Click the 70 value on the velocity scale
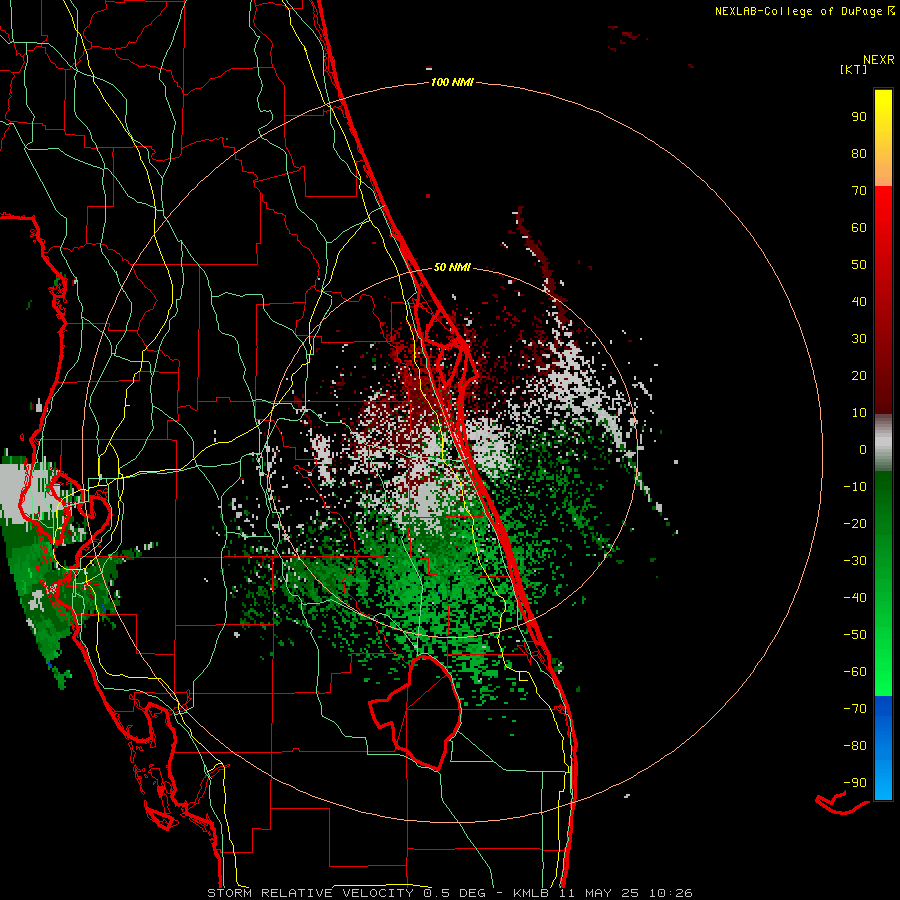 (859, 191)
